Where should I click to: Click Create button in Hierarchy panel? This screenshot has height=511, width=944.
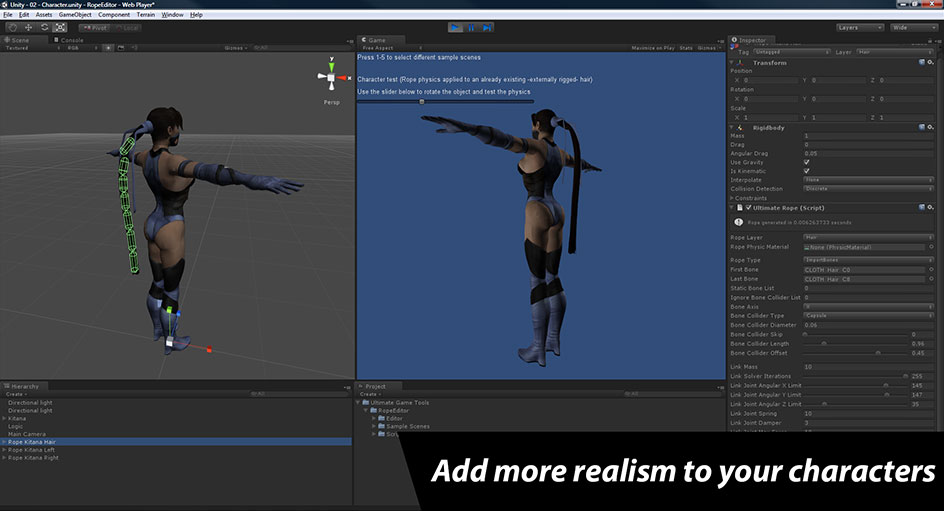[16, 394]
